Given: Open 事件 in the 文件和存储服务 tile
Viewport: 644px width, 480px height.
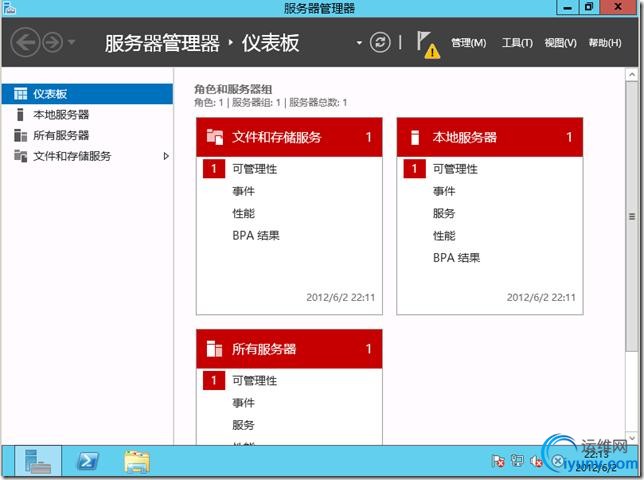Looking at the screenshot, I should point(244,191).
